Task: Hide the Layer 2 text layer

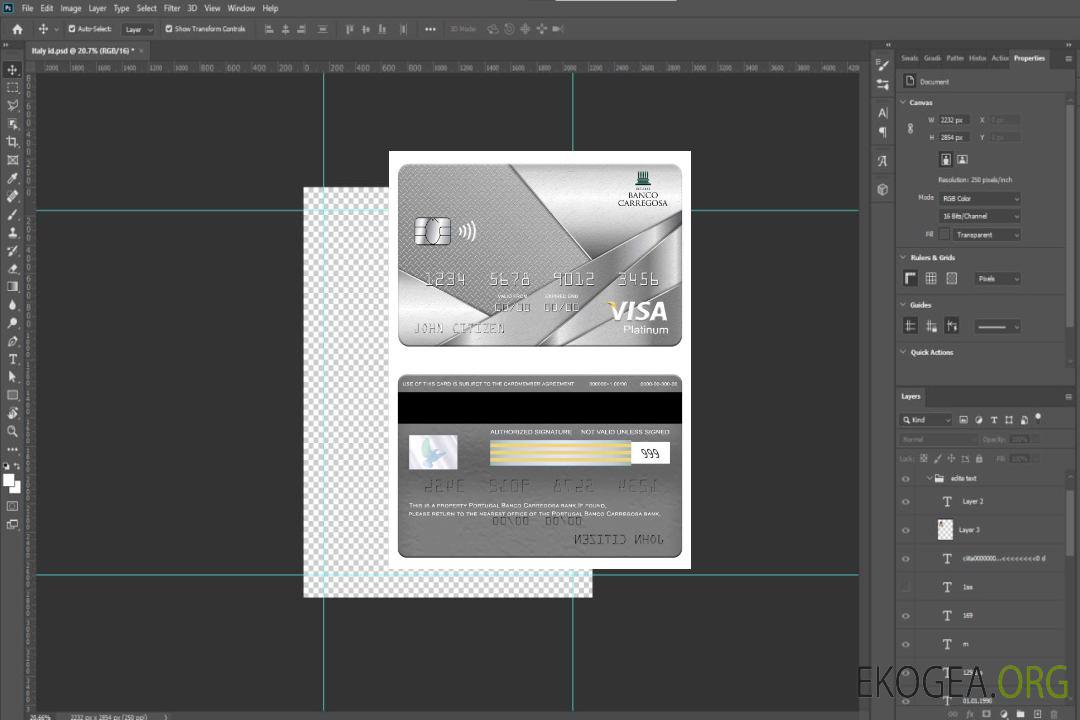Action: [x=906, y=502]
